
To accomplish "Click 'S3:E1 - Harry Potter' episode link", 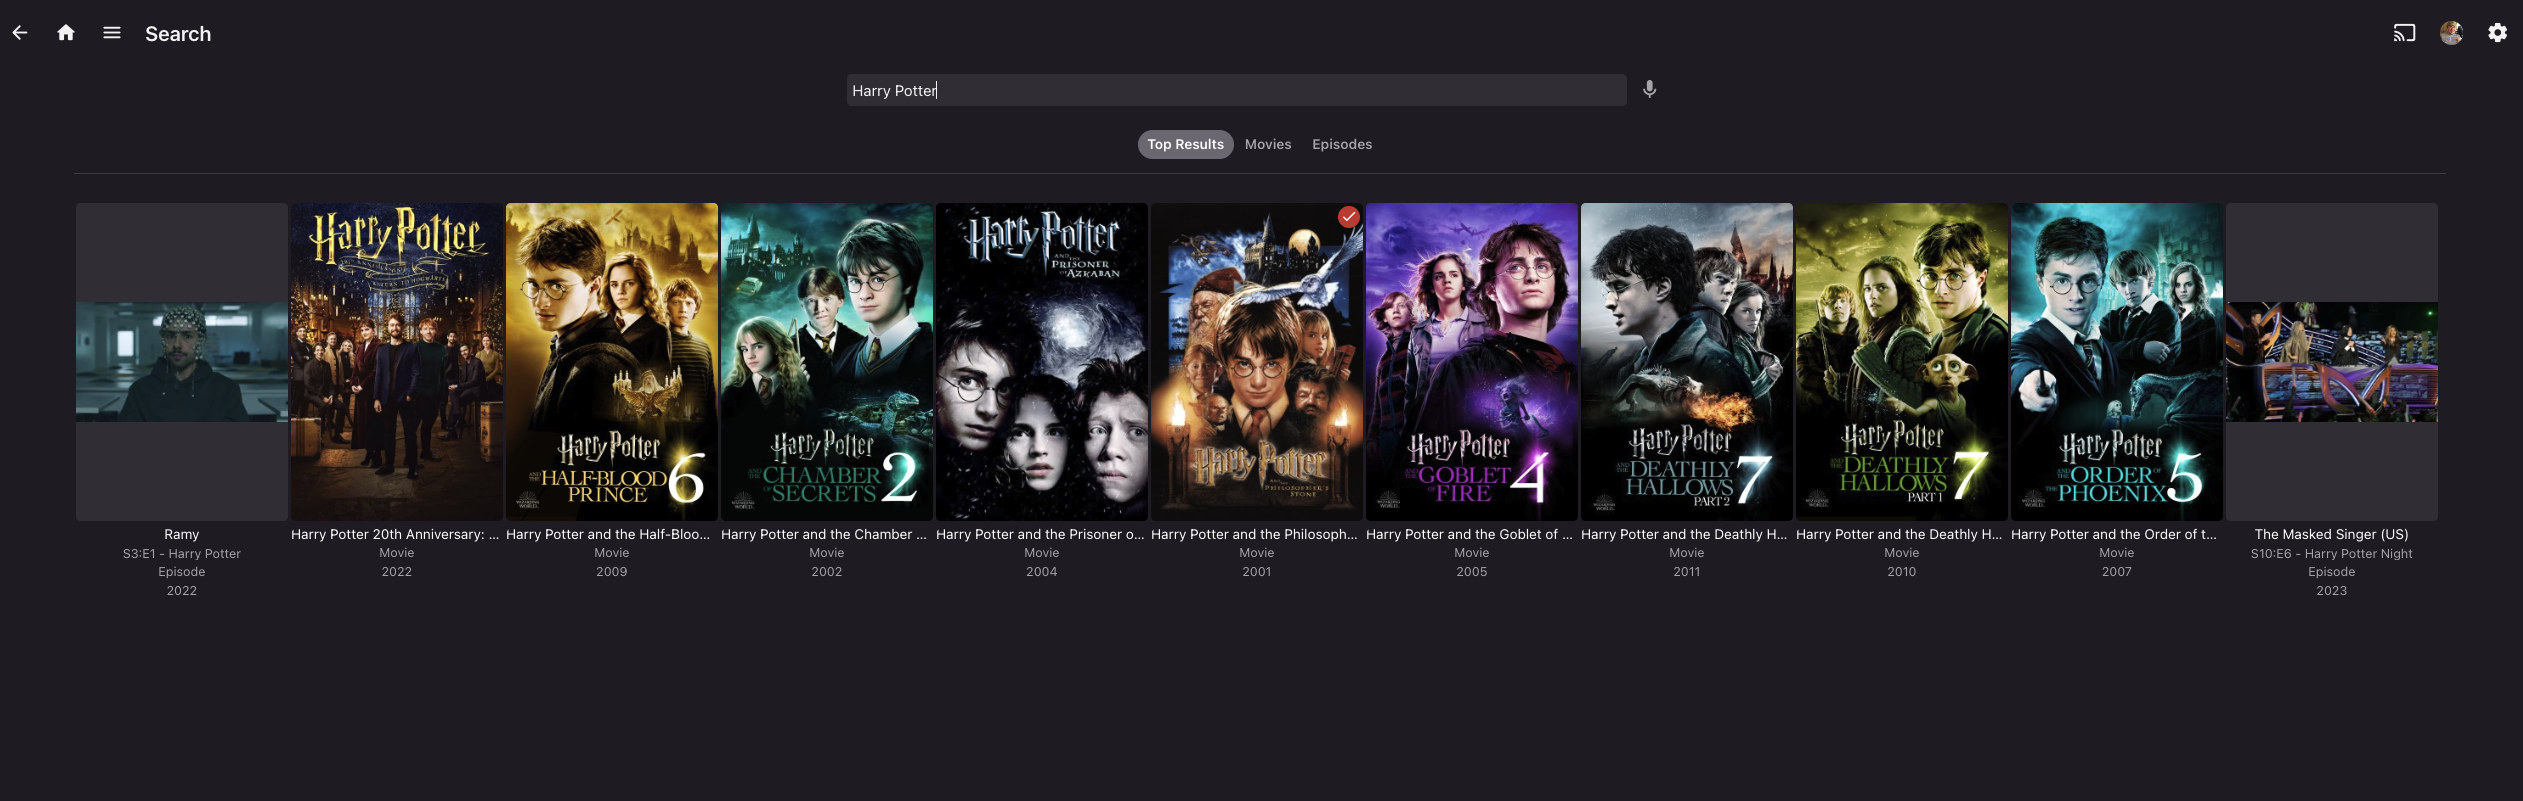I will point(182,553).
